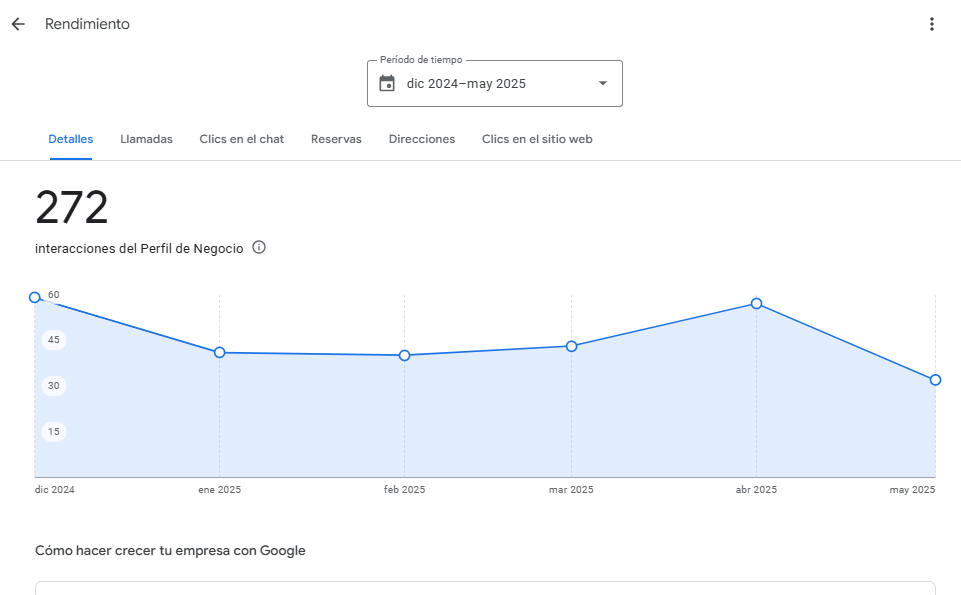Expand the time period dropdown arrow
961x595 pixels.
(x=602, y=83)
